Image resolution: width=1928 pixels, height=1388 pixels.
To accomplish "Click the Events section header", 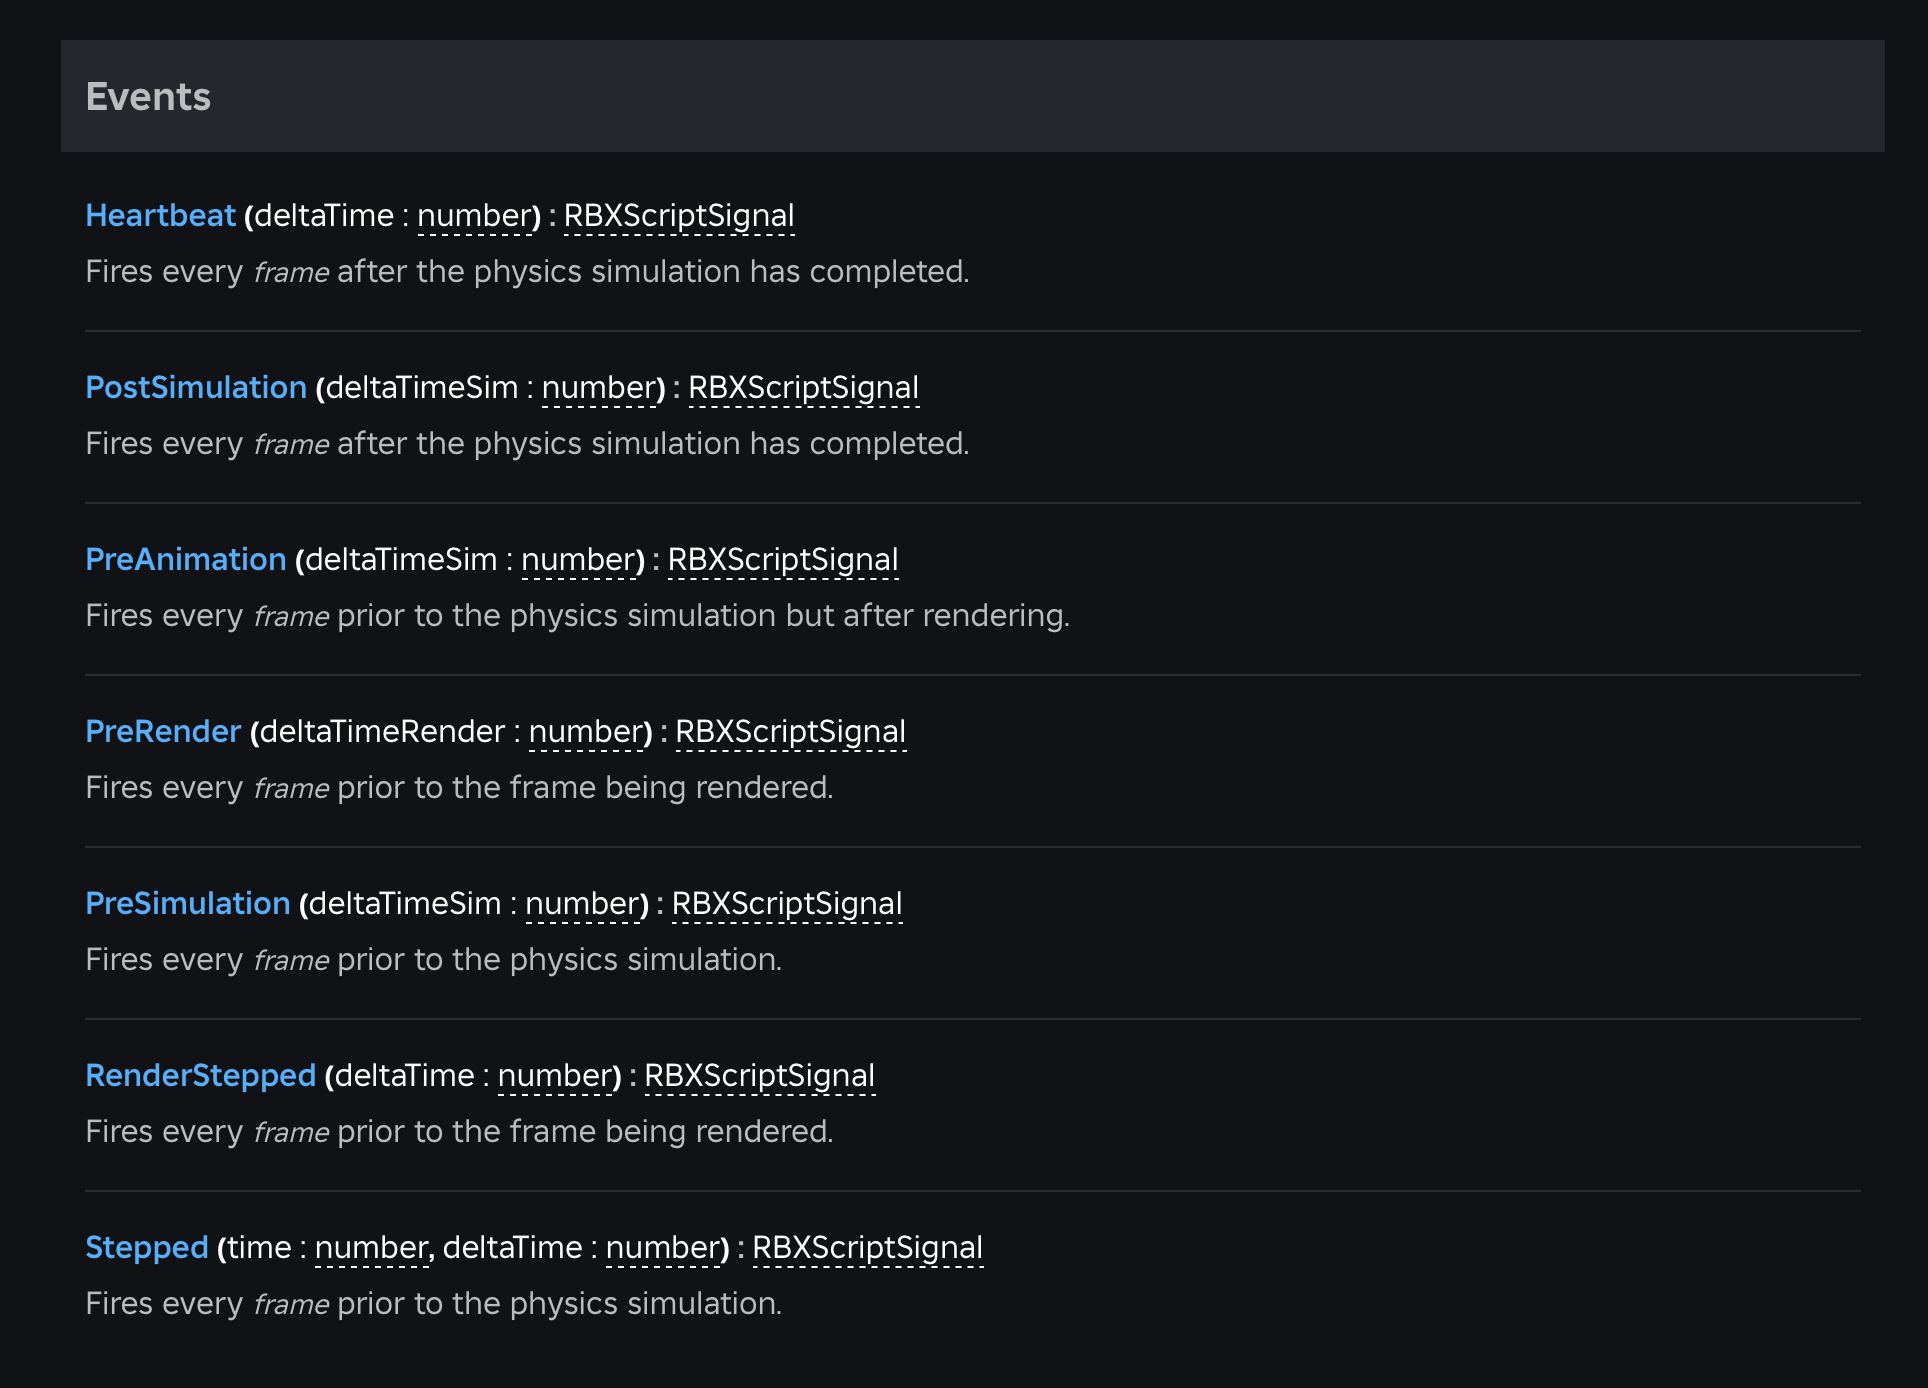I will pyautogui.click(x=148, y=96).
